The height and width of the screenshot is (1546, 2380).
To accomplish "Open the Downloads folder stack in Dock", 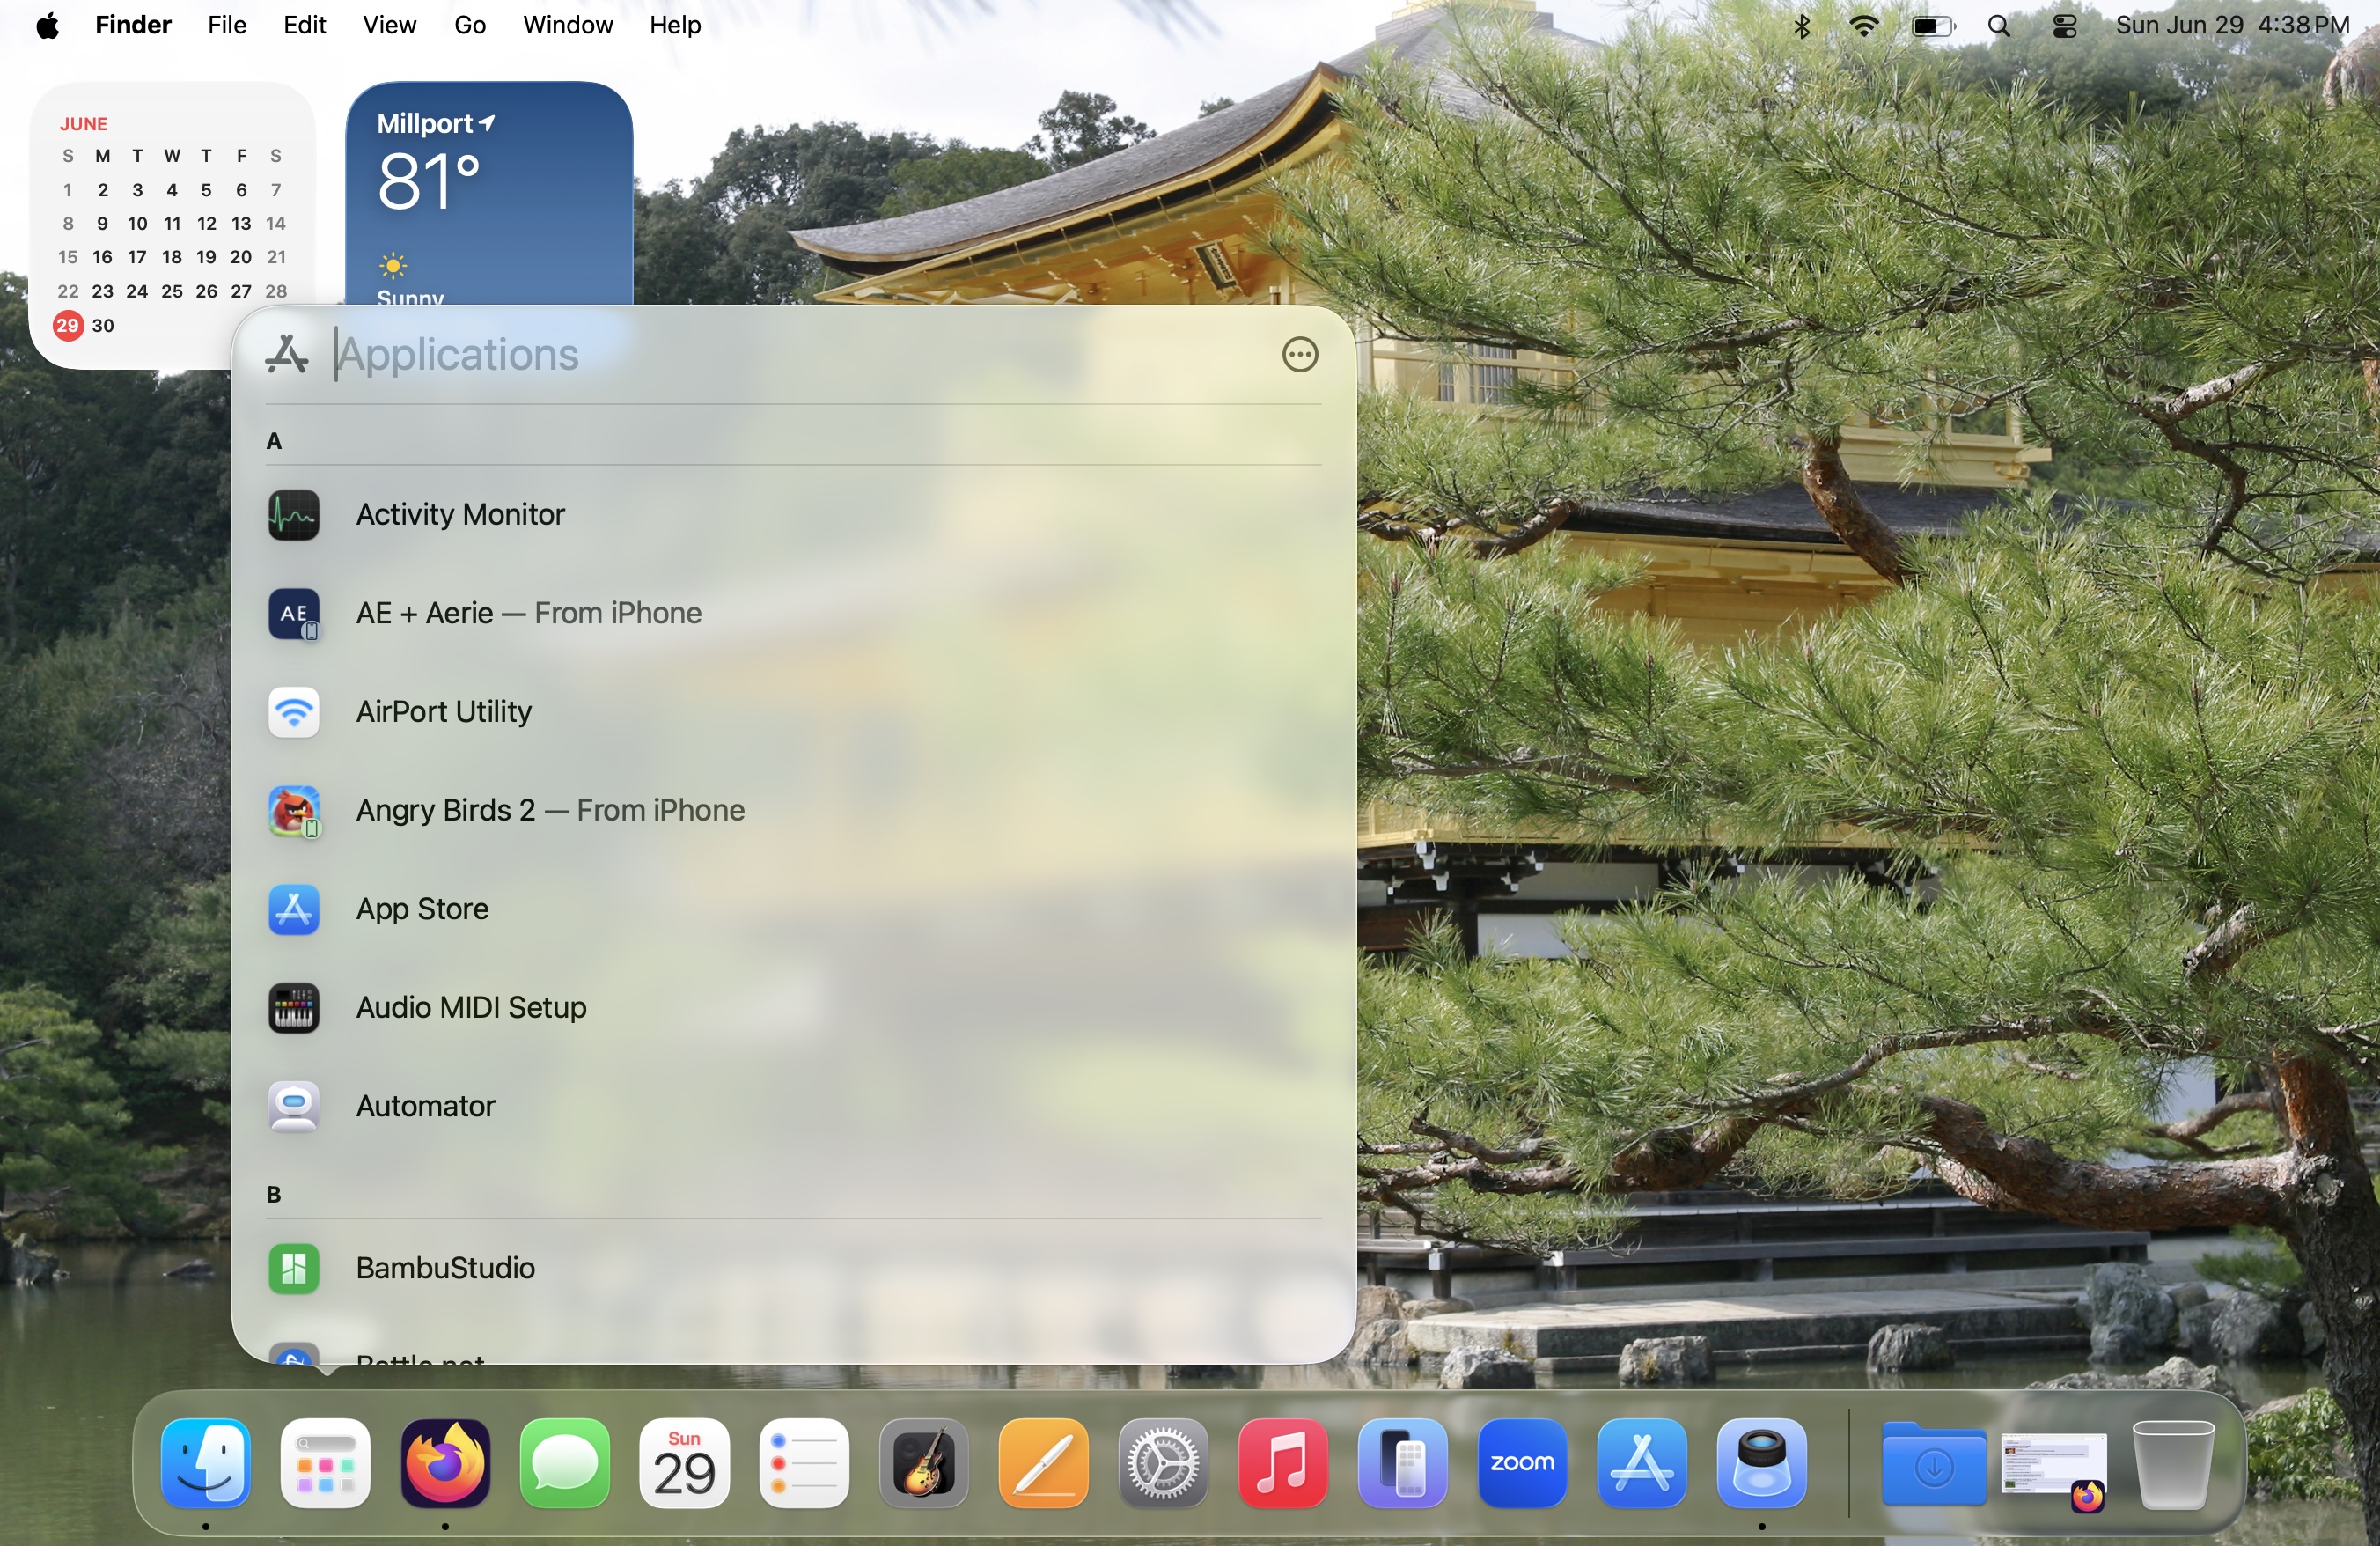I will point(1933,1465).
